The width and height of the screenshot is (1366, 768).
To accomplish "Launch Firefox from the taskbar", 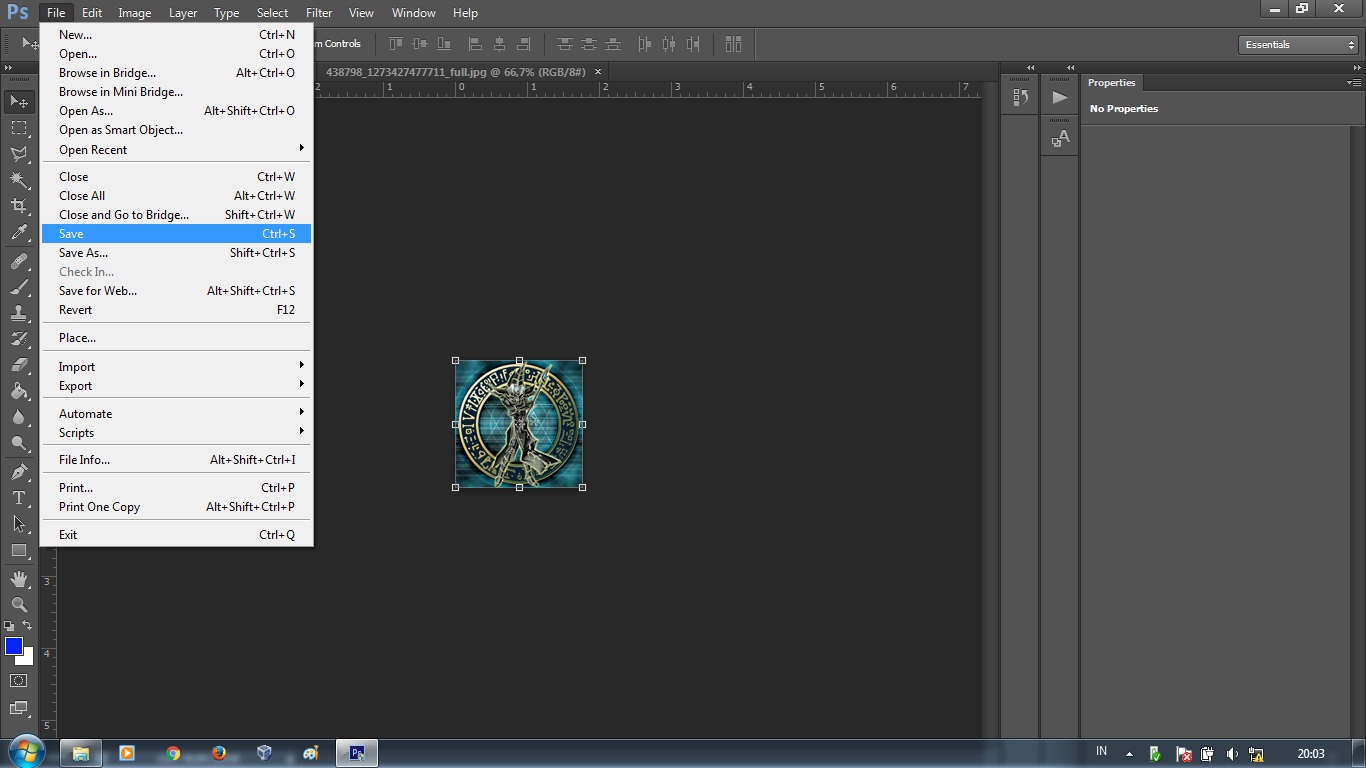I will pyautogui.click(x=219, y=753).
